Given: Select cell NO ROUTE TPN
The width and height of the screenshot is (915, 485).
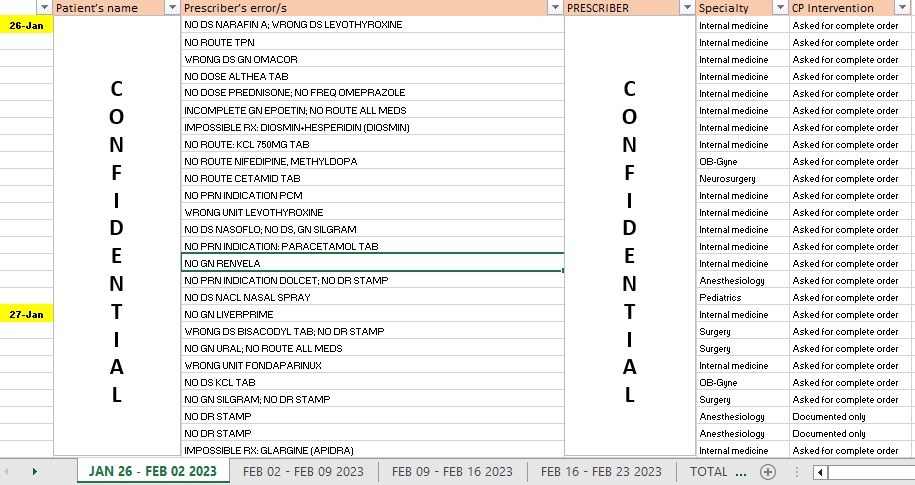Looking at the screenshot, I should [x=372, y=42].
